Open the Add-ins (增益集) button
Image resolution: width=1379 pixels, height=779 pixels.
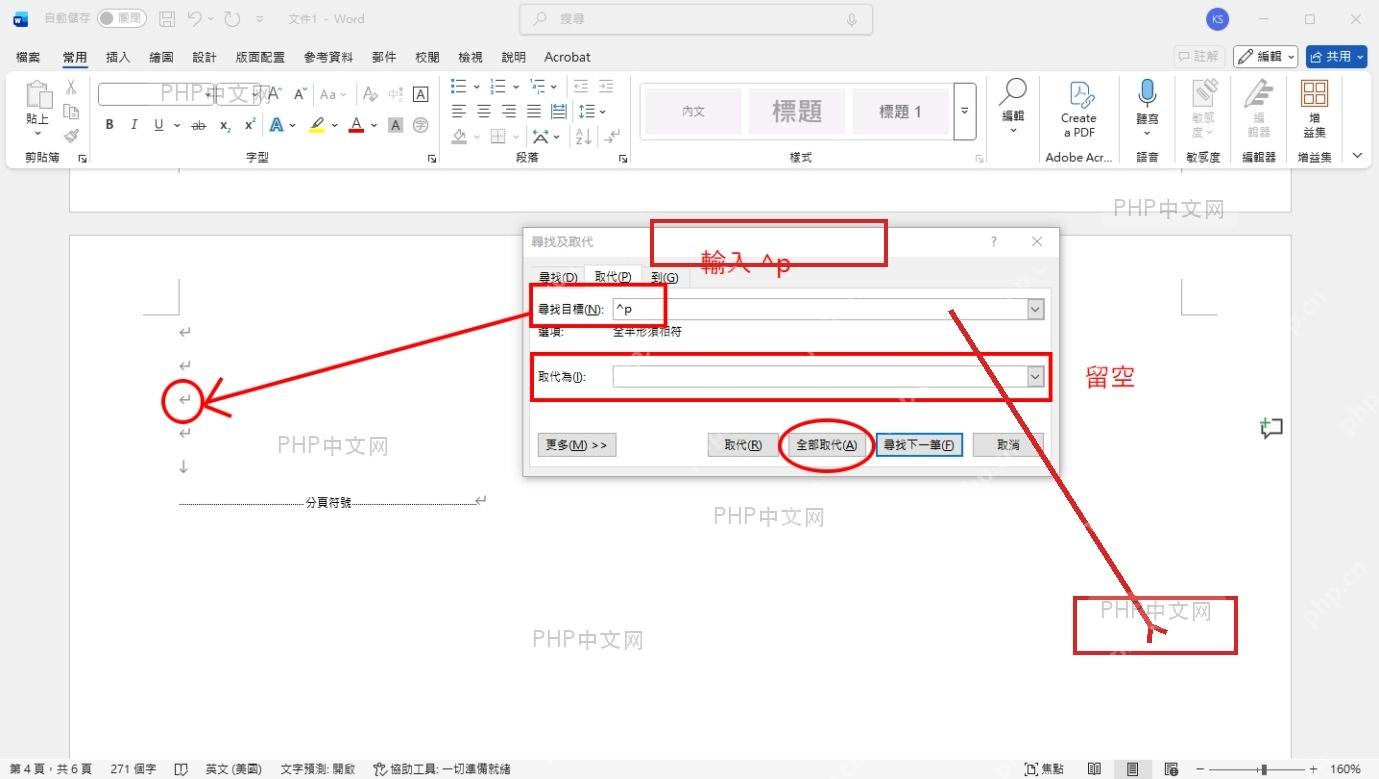[x=1314, y=108]
